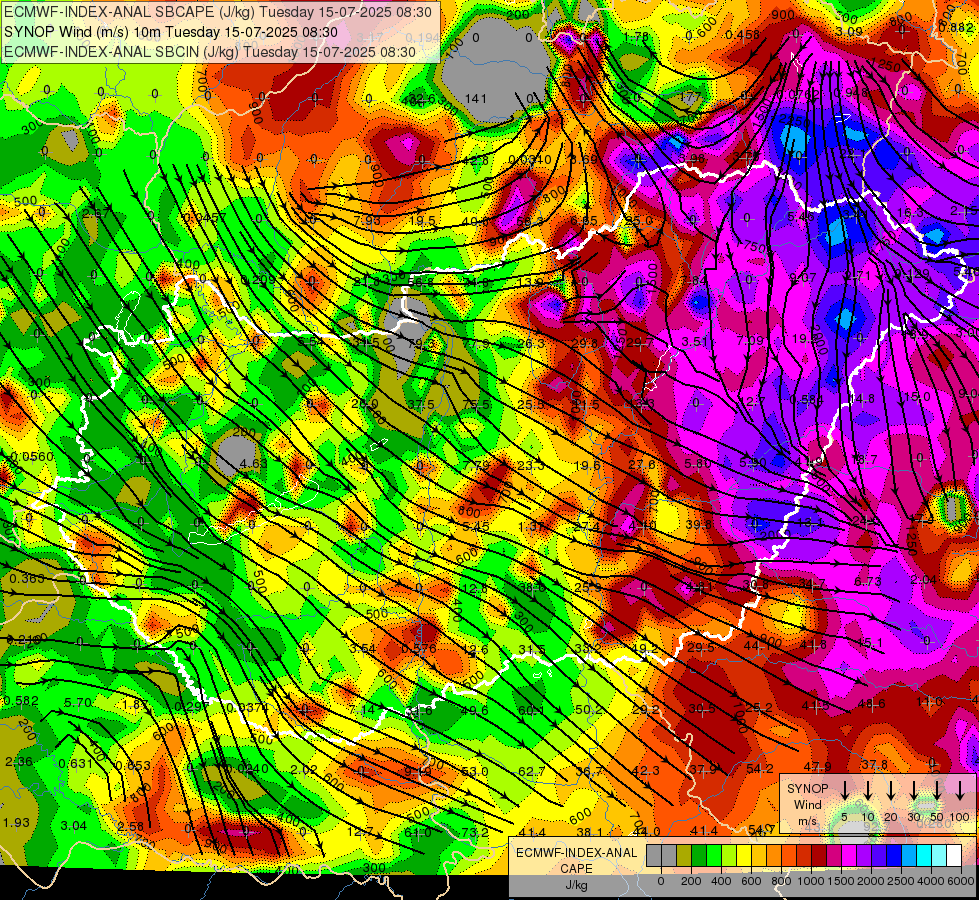
Task: Click the 50 m/s wind arrow in legend
Action: 937,791
